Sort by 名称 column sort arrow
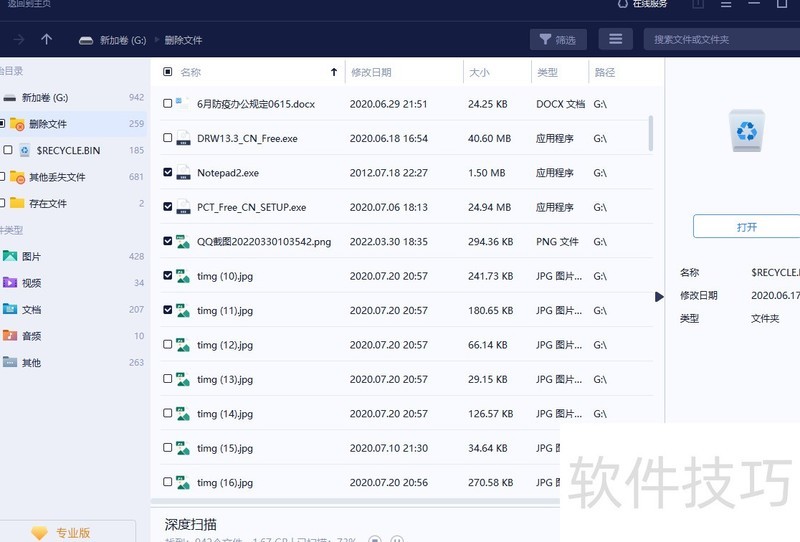800x542 pixels. (x=333, y=72)
